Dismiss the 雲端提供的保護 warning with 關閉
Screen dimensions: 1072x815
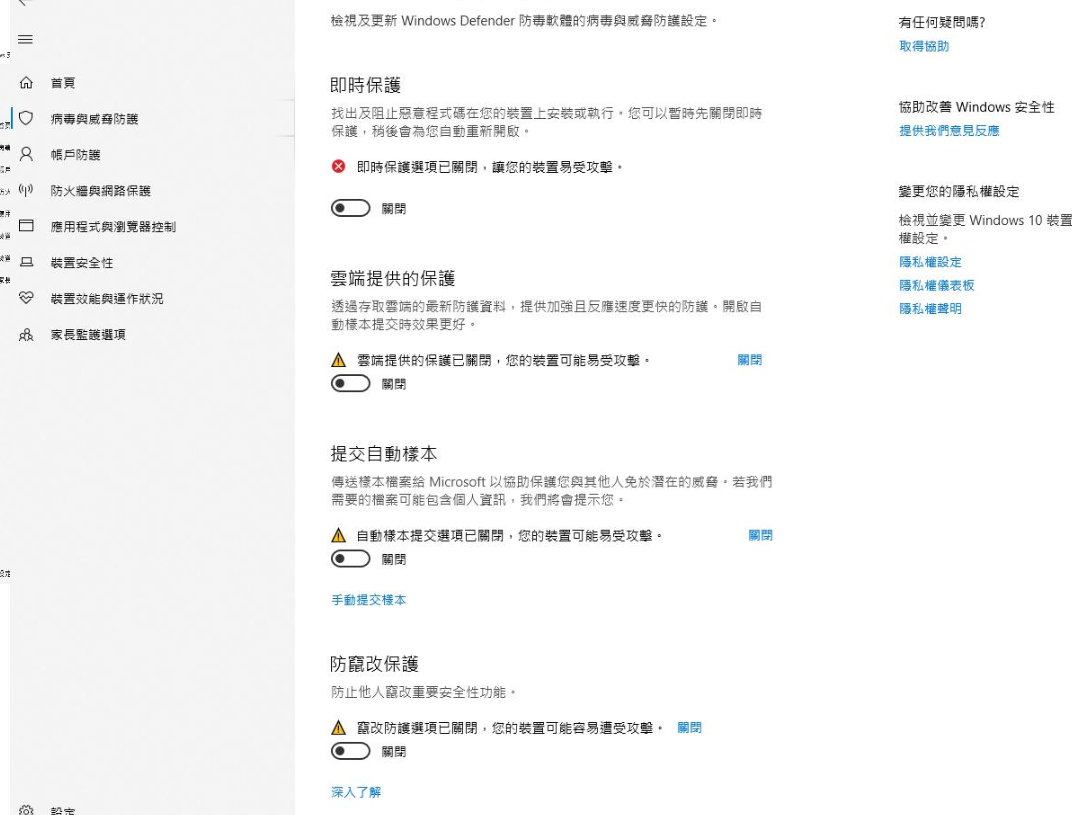(x=749, y=360)
